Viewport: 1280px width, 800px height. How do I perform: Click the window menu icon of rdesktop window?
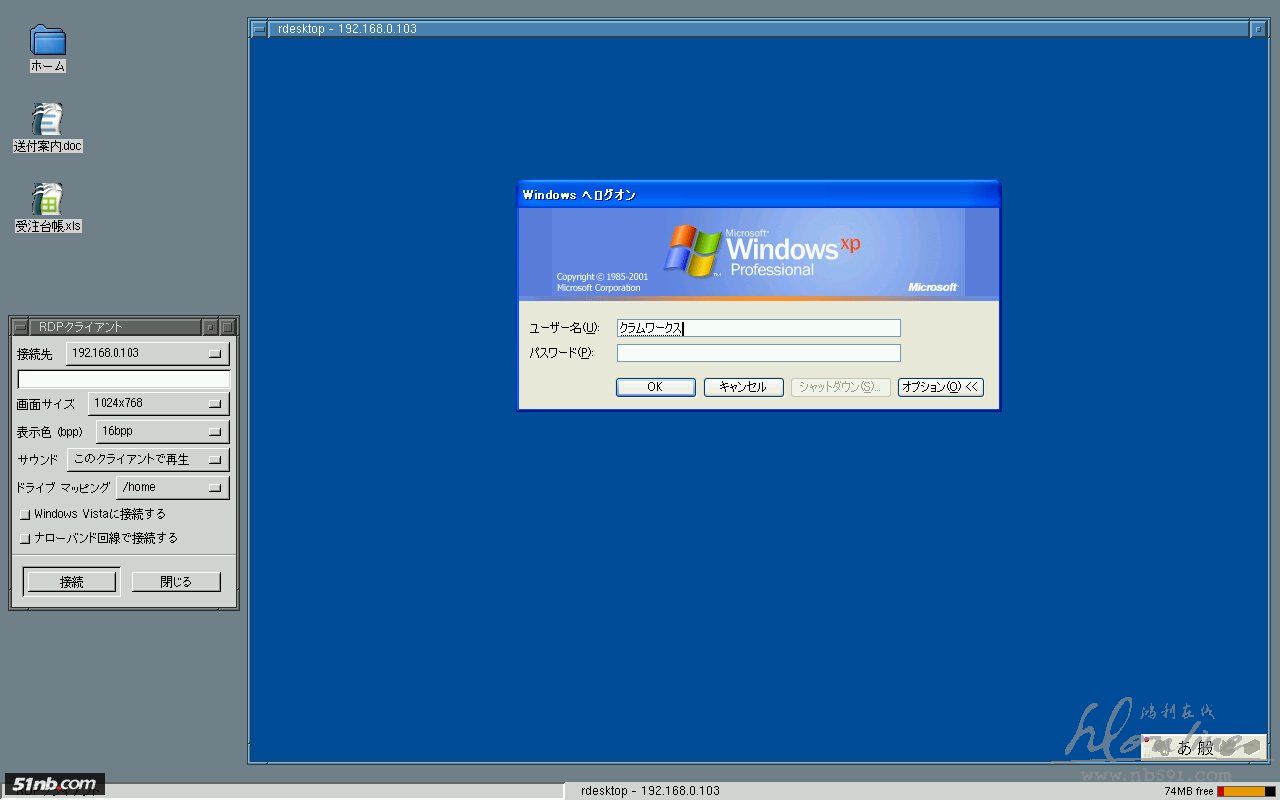coord(259,29)
